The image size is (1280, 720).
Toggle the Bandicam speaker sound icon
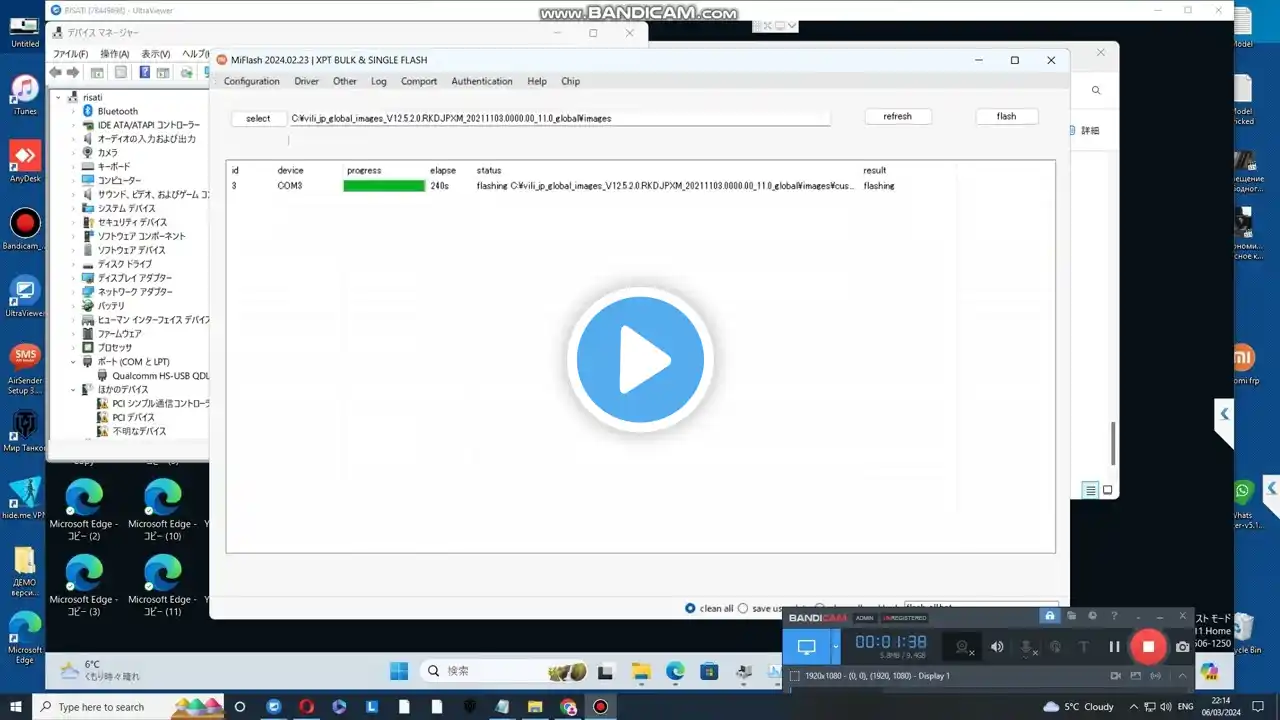click(x=997, y=647)
